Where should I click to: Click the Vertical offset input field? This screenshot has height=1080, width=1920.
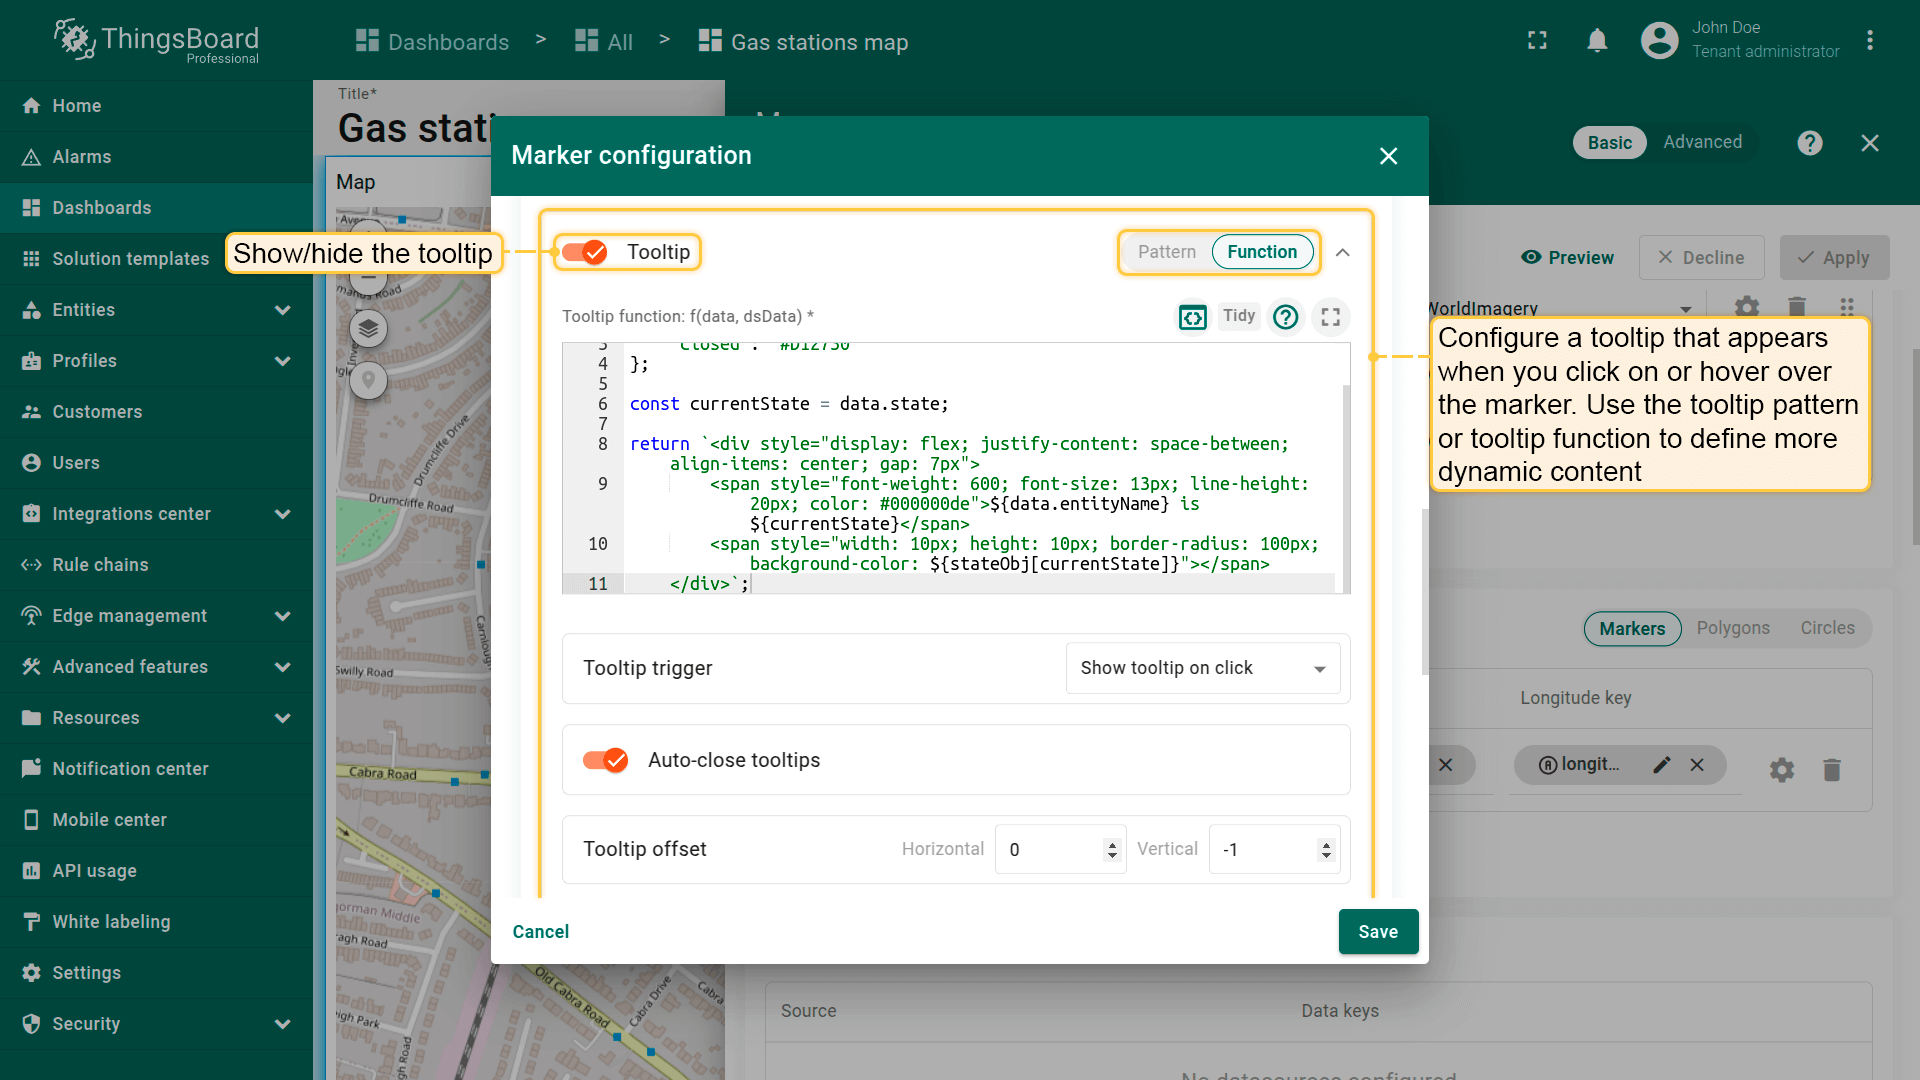(1262, 850)
